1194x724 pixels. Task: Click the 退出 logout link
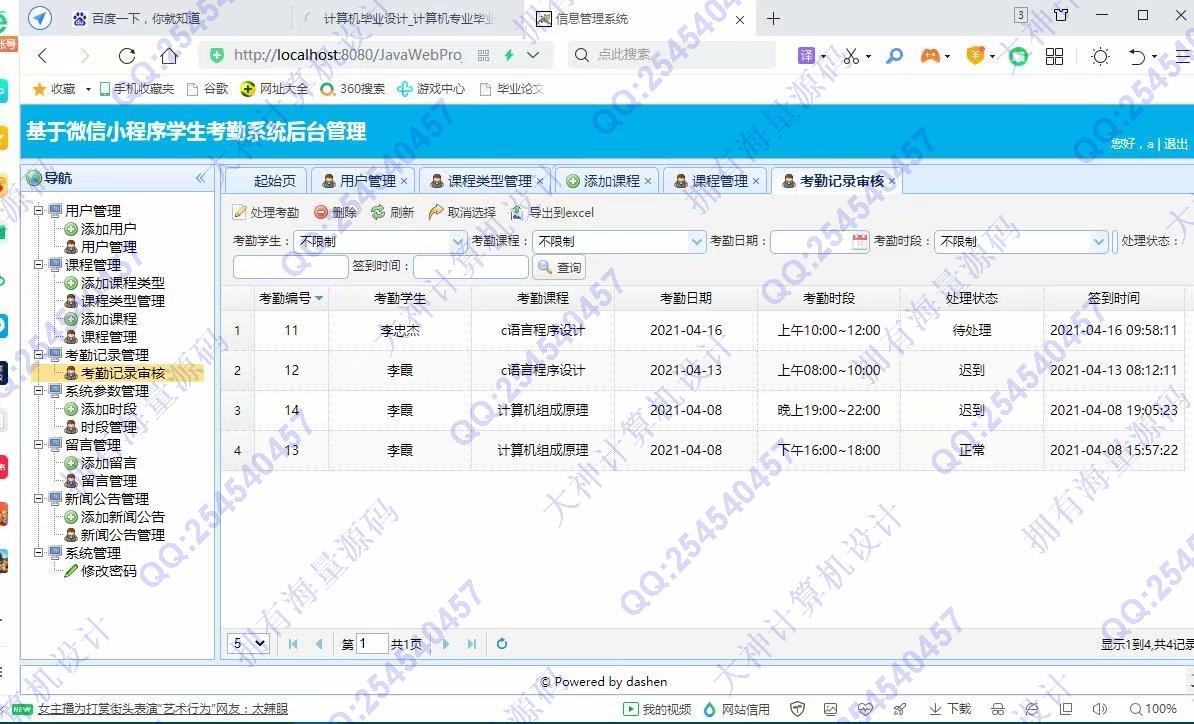coord(1176,143)
